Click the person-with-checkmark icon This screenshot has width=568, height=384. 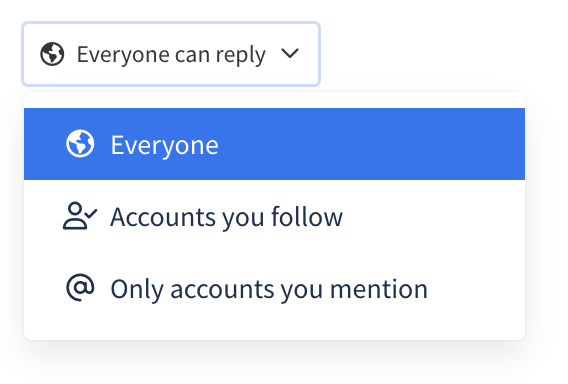click(80, 216)
